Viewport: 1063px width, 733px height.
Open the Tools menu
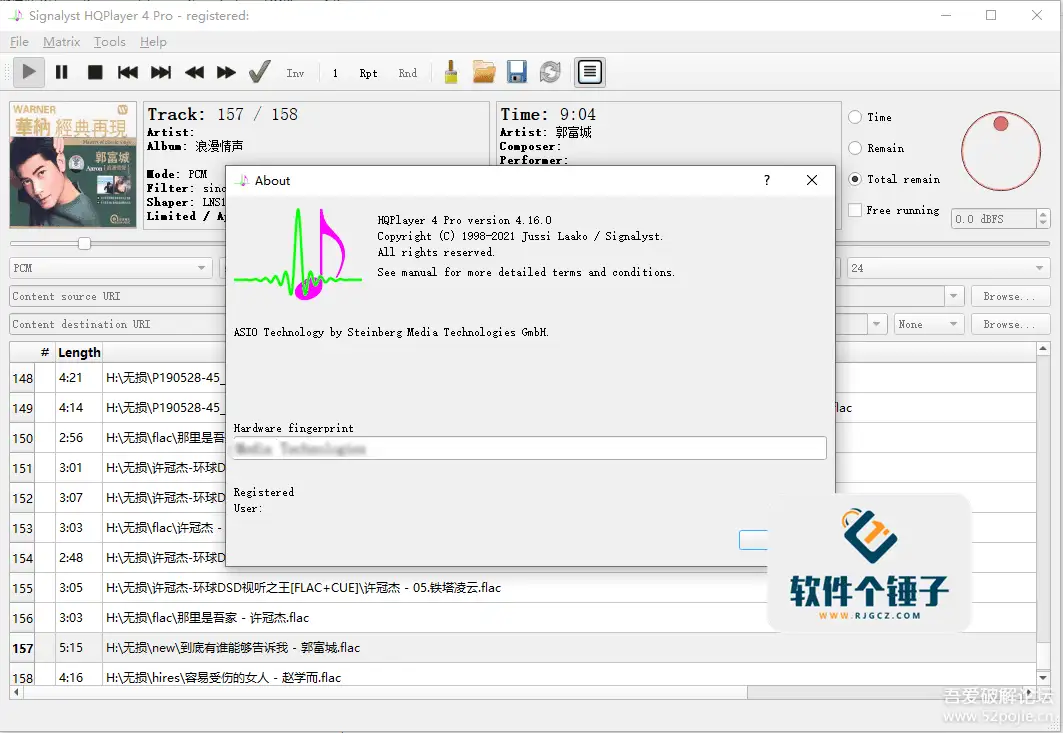[x=110, y=42]
